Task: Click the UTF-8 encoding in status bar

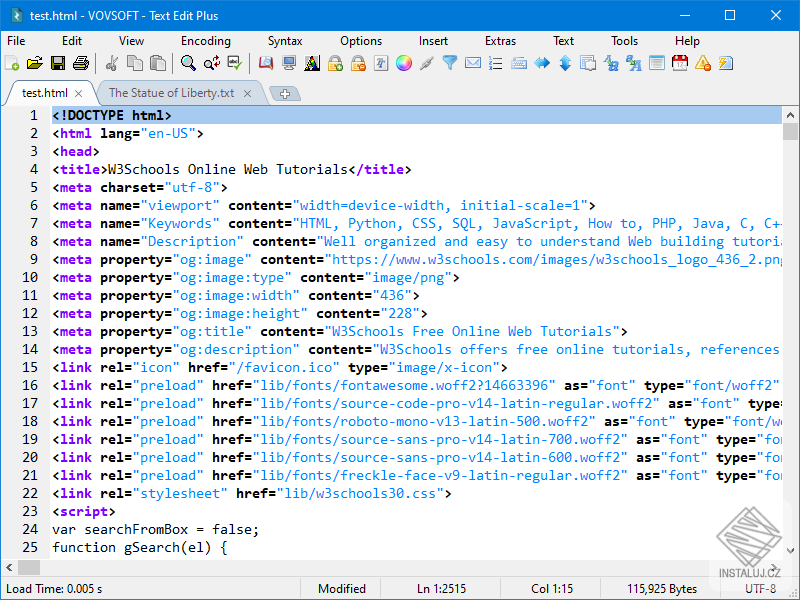Action: [x=759, y=588]
